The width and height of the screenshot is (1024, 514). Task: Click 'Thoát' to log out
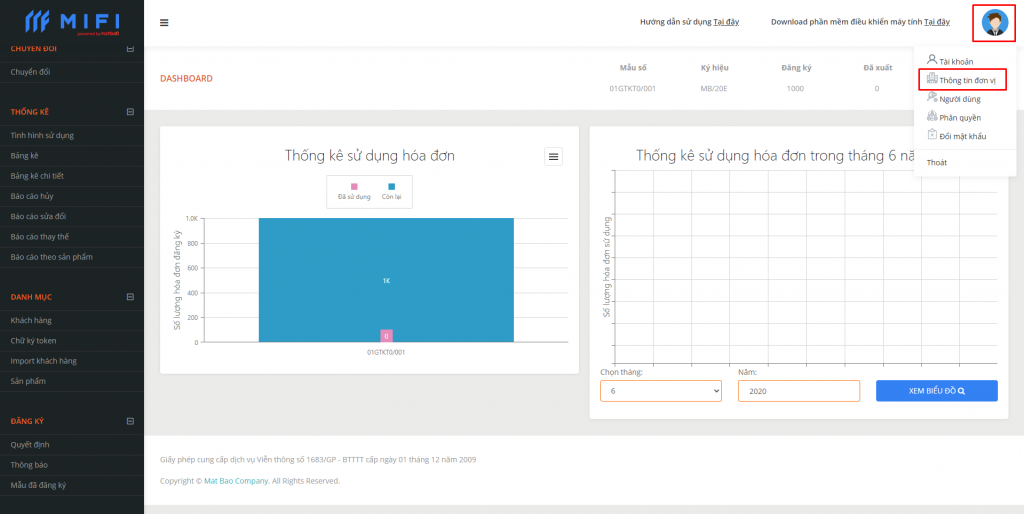937,162
